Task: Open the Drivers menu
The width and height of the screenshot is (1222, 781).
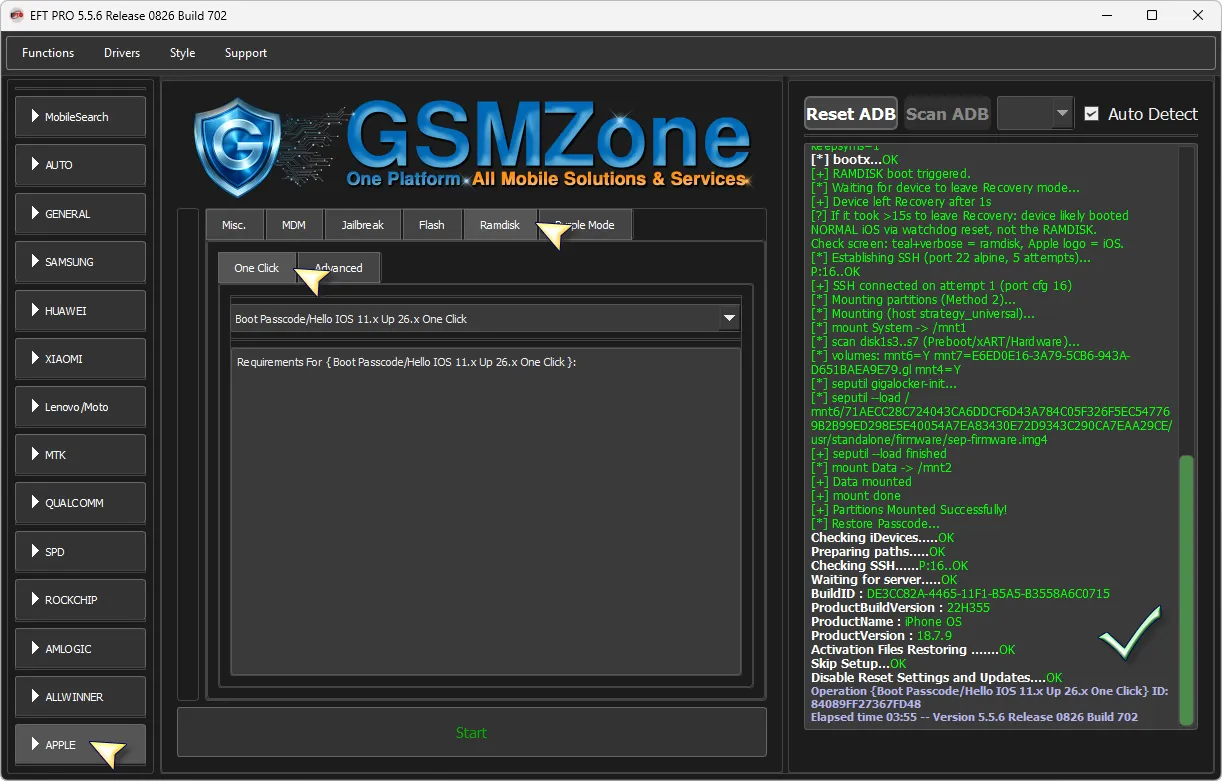Action: [122, 53]
